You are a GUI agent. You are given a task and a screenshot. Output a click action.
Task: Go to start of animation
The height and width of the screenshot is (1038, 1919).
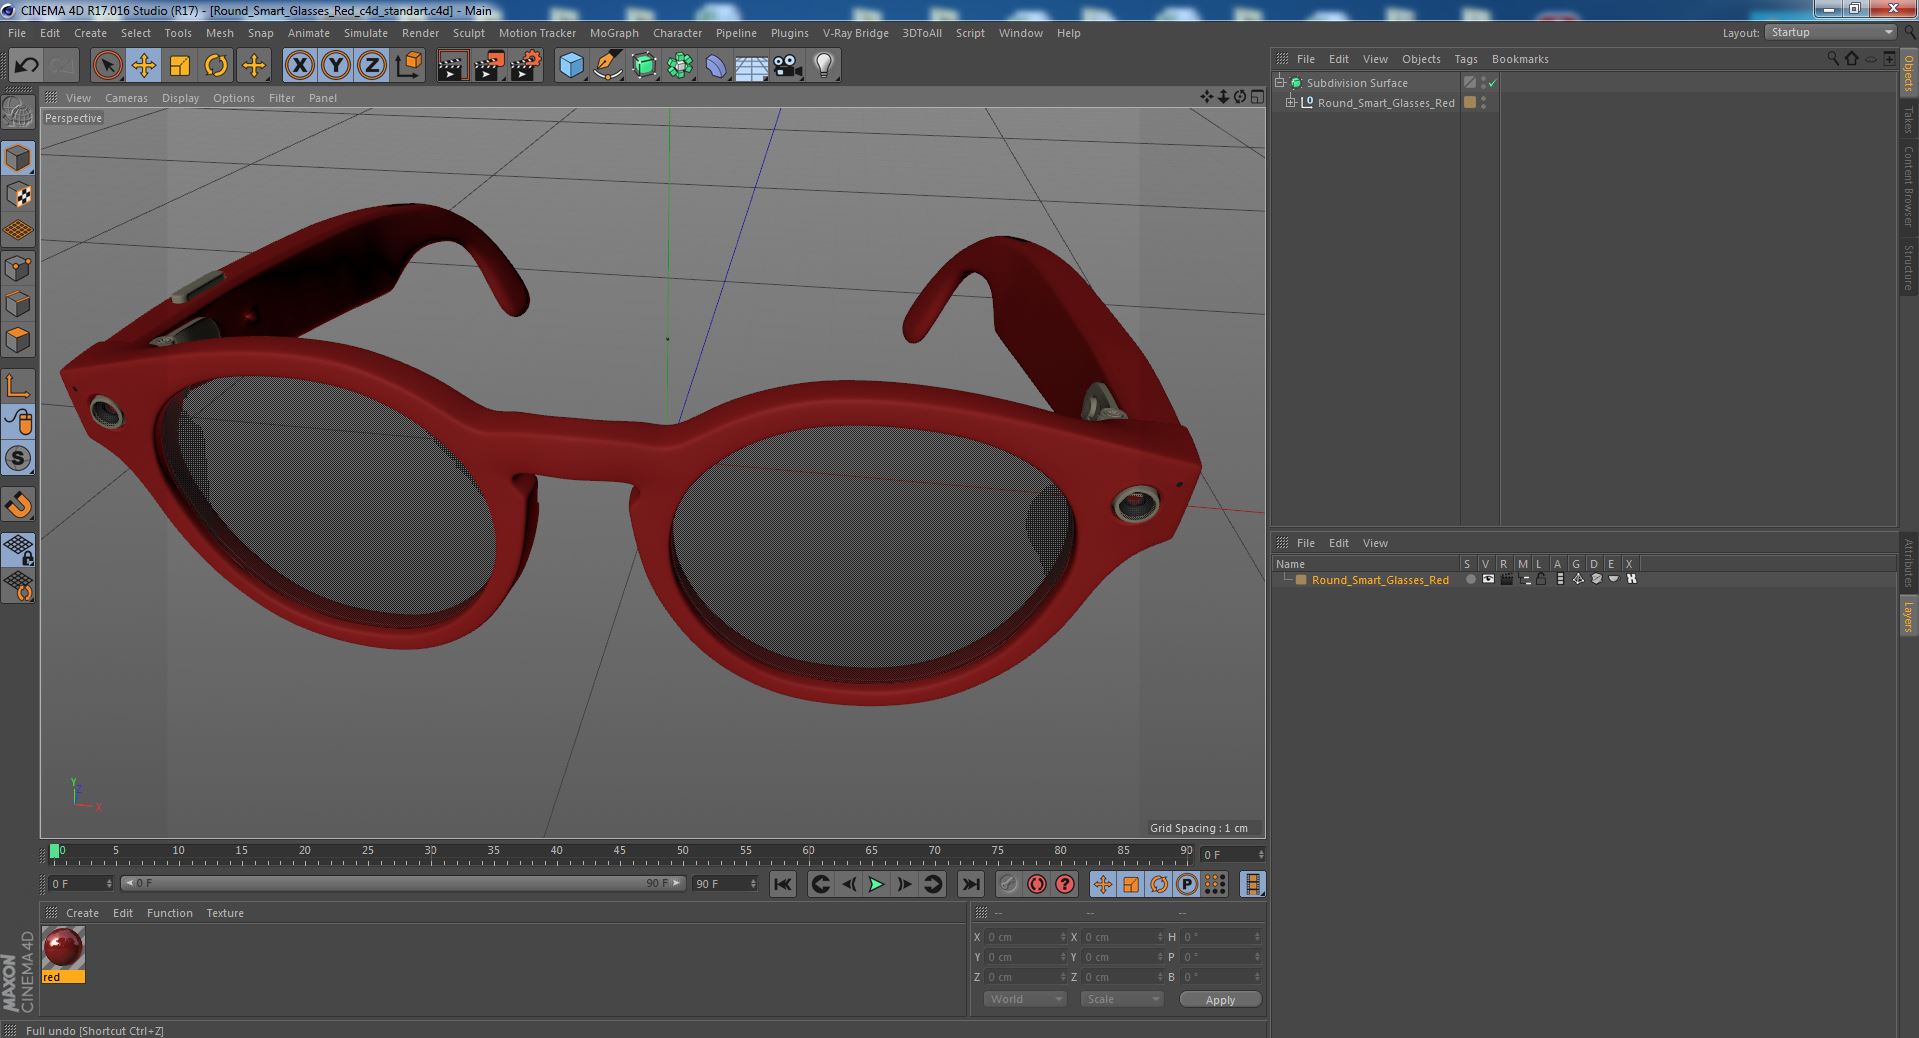(x=783, y=884)
